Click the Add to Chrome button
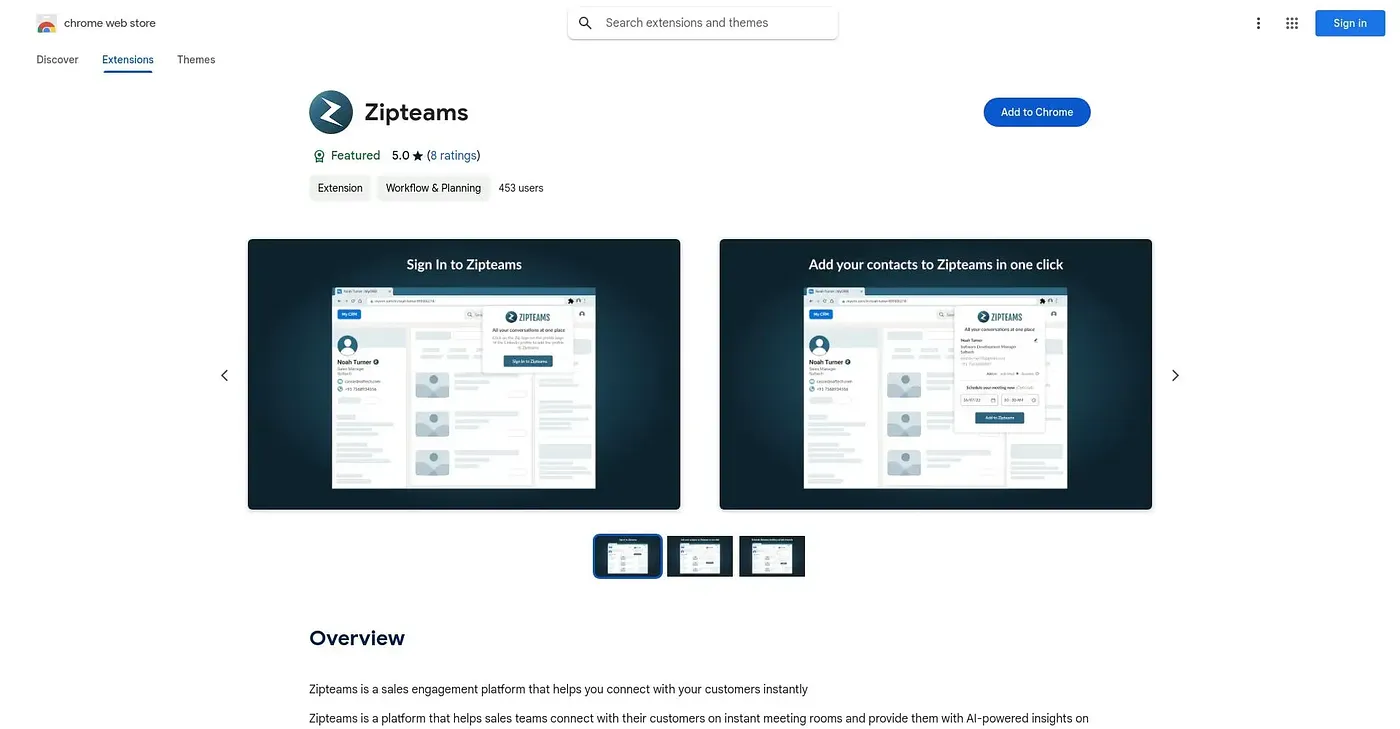The image size is (1400, 729). click(1037, 112)
